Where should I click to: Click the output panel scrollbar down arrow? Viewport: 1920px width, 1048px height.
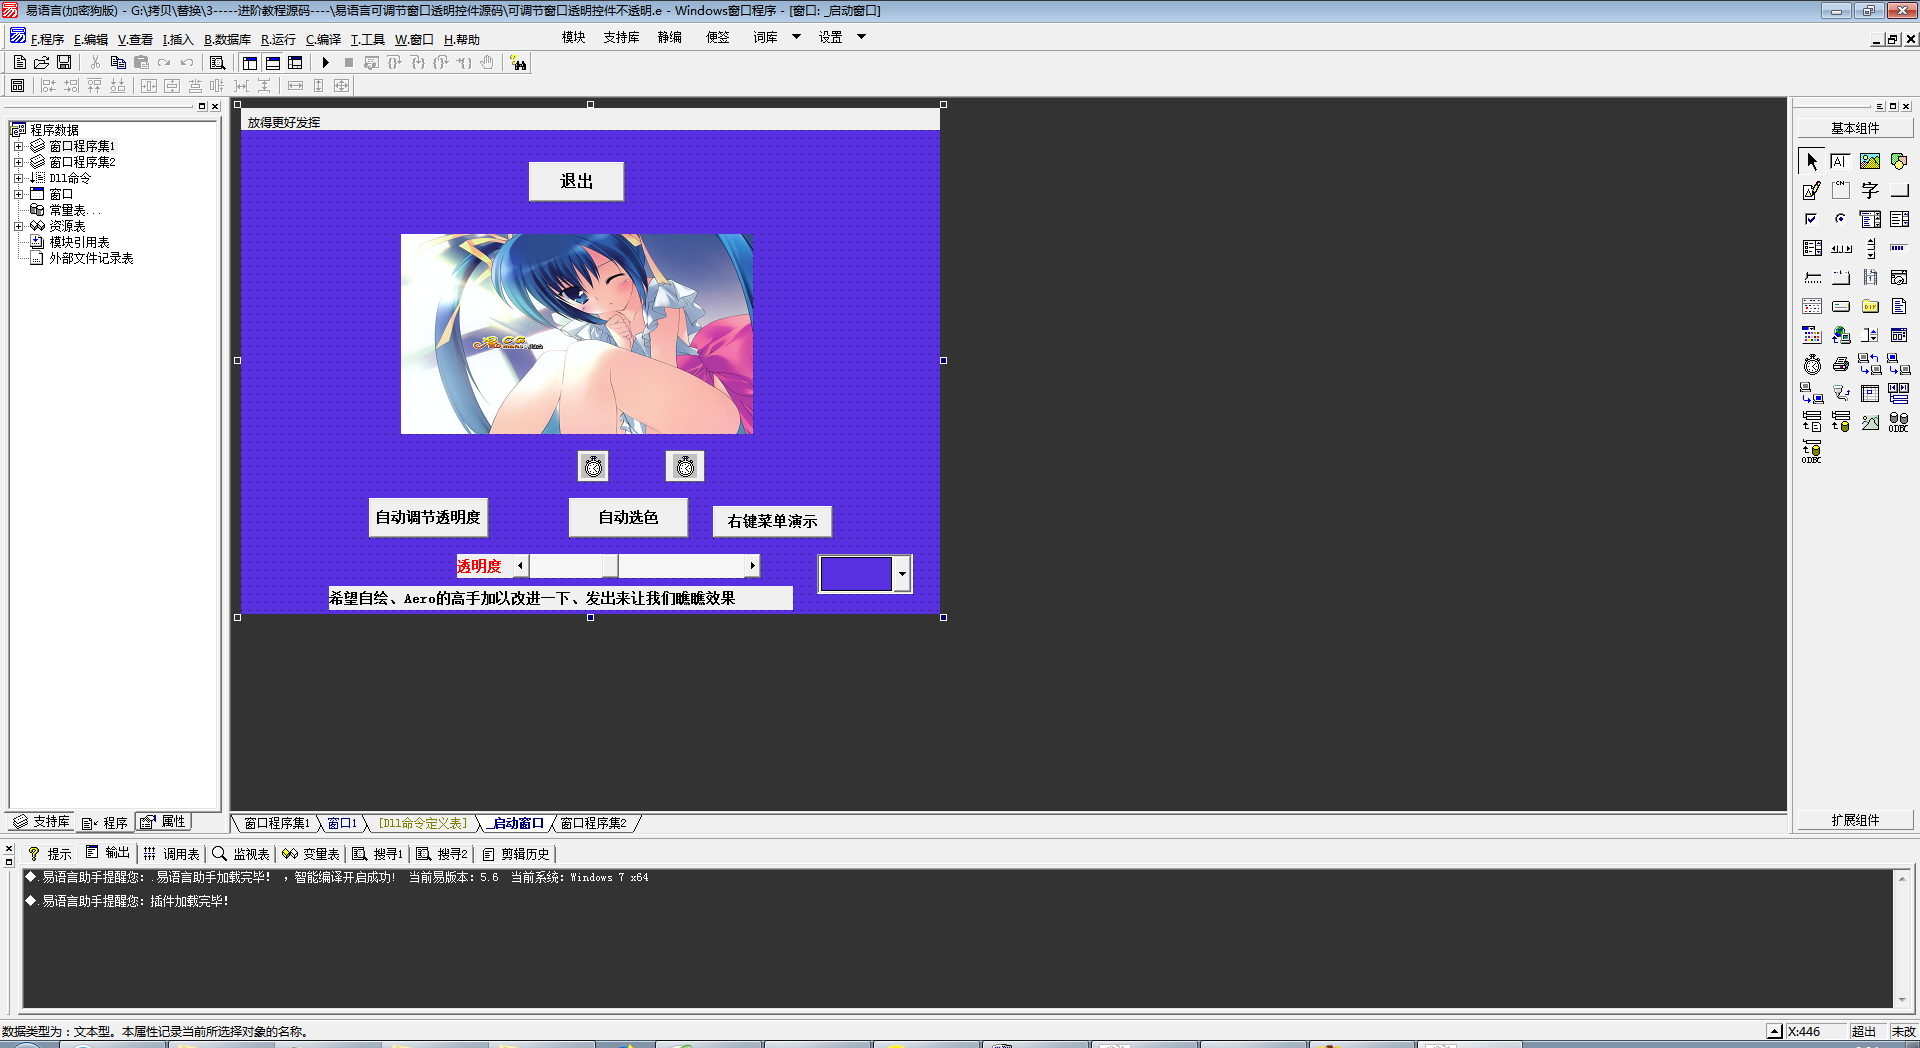pos(1902,1000)
